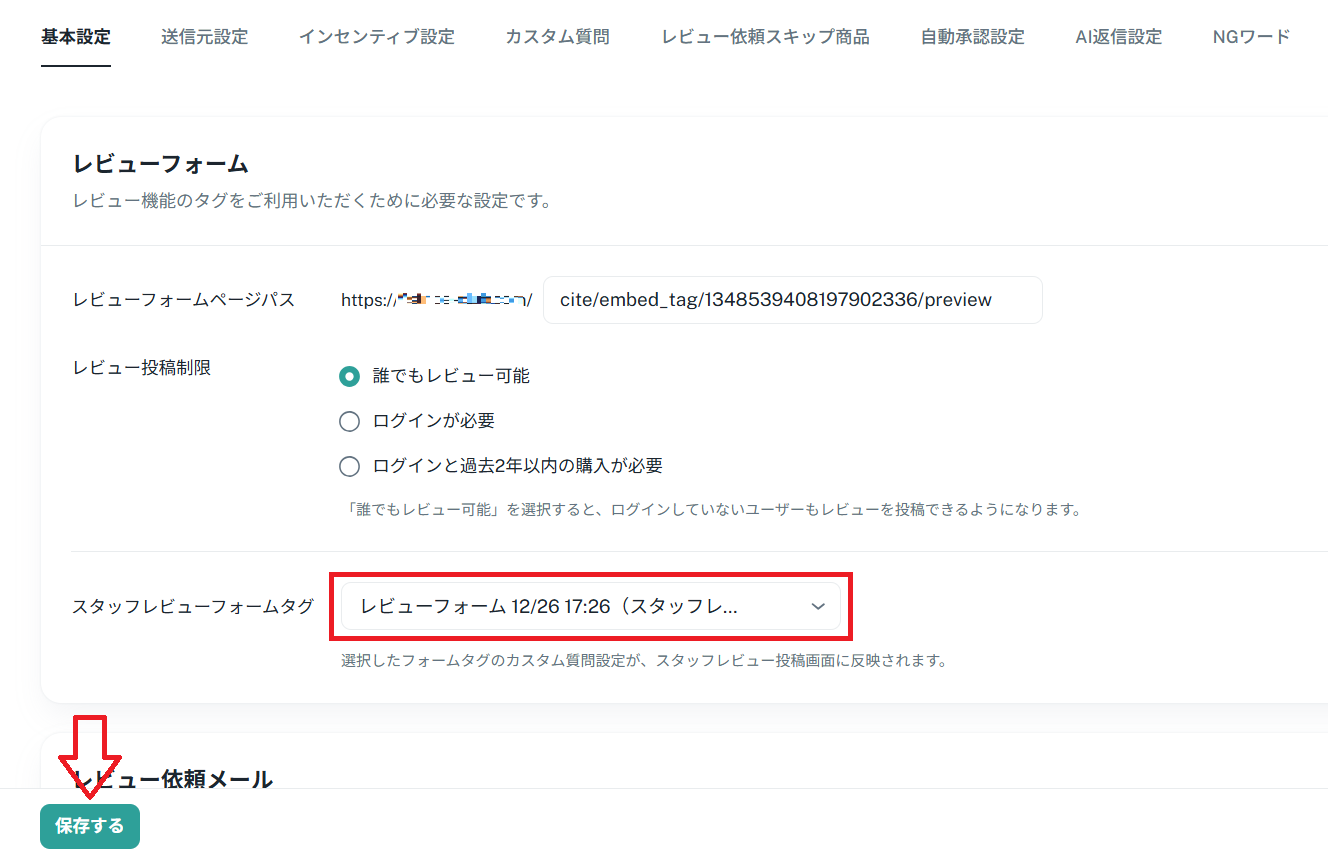Screen dimensions: 1328x860
Task: Click the レビュー依頼メール section heading
Action: pyautogui.click(x=172, y=780)
